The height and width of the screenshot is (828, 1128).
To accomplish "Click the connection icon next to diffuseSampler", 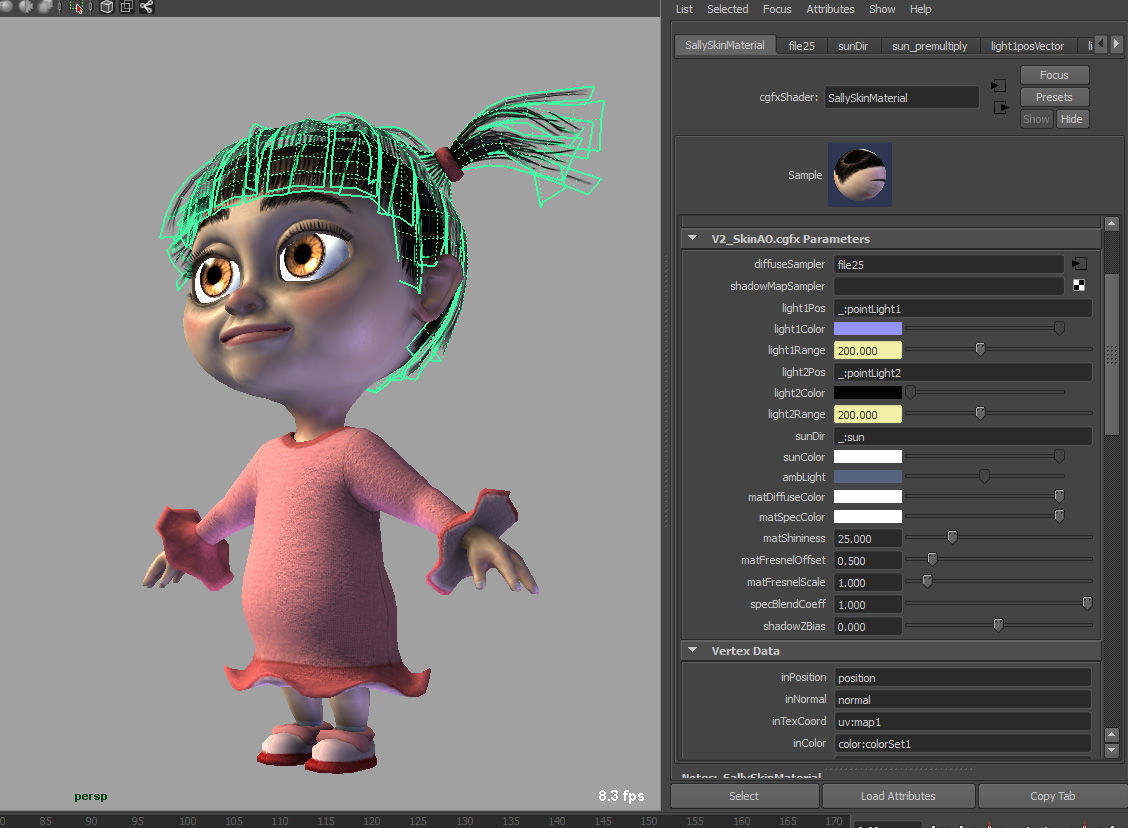I will pos(1079,264).
